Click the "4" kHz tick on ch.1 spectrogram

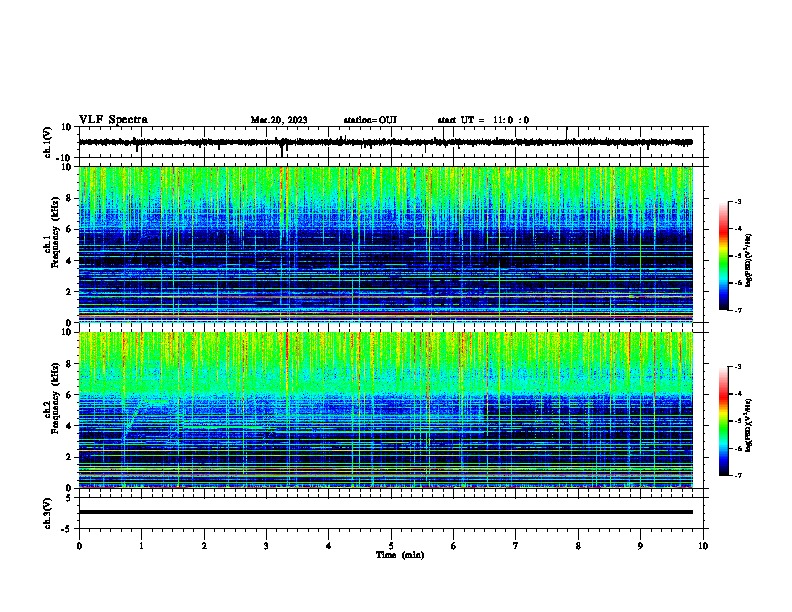[x=70, y=261]
